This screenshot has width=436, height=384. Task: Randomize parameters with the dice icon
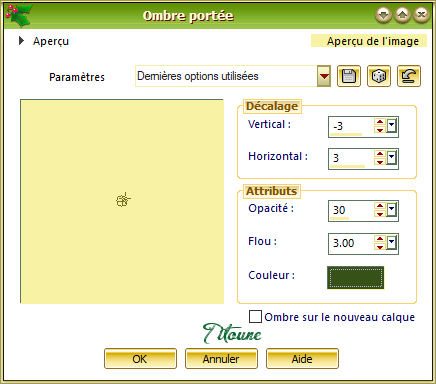coord(379,76)
